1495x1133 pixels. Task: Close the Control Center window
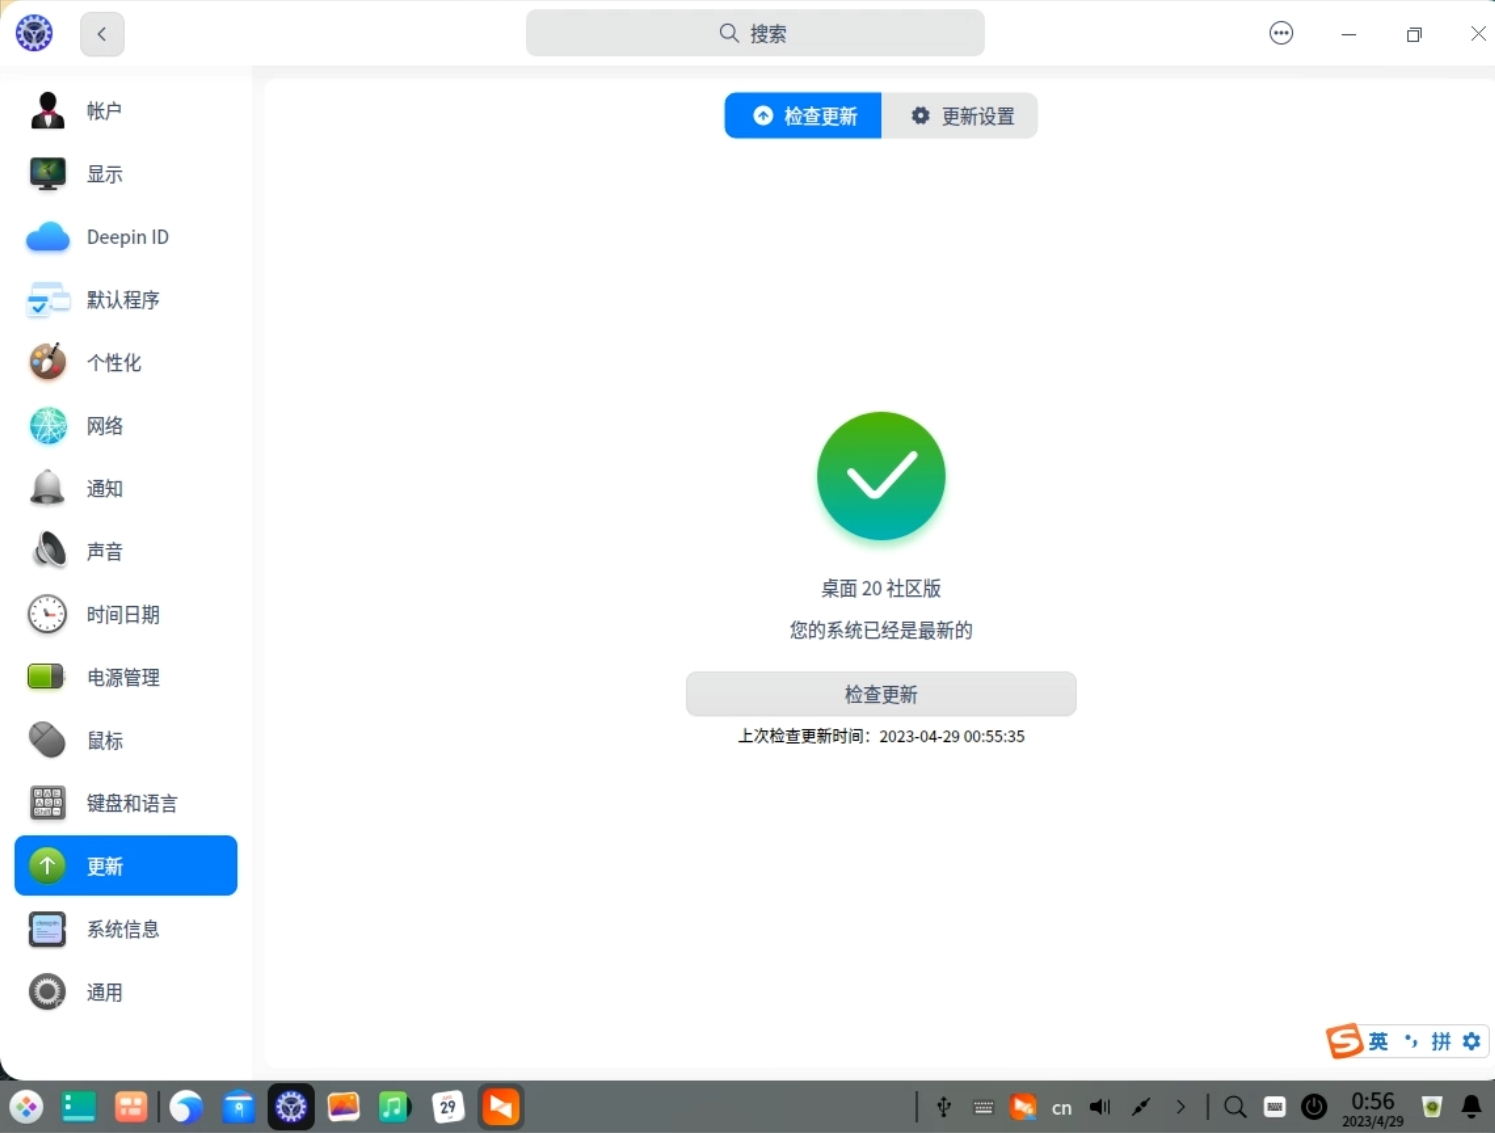[1478, 34]
